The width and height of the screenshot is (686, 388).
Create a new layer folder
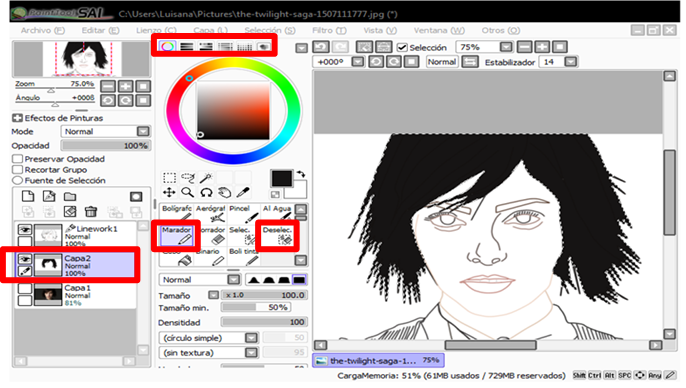[x=70, y=196]
